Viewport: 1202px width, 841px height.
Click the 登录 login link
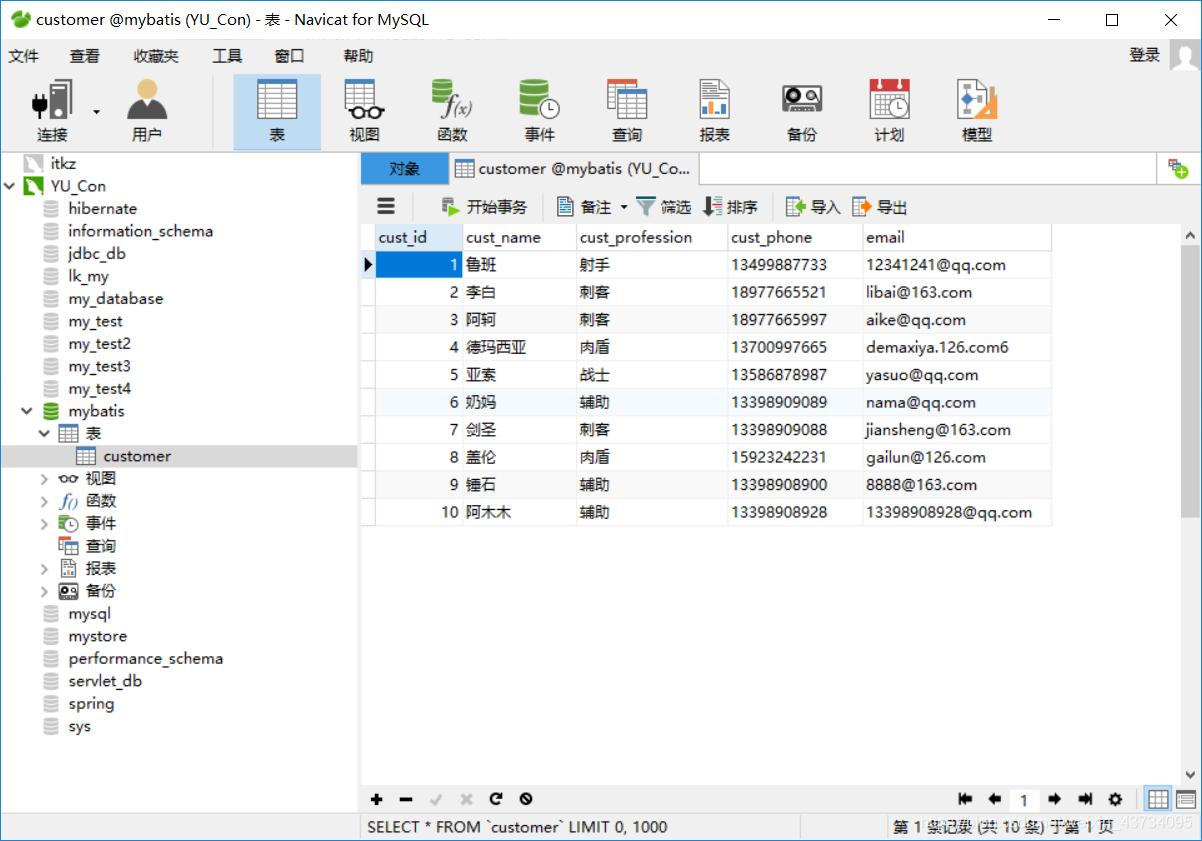pyautogui.click(x=1144, y=55)
